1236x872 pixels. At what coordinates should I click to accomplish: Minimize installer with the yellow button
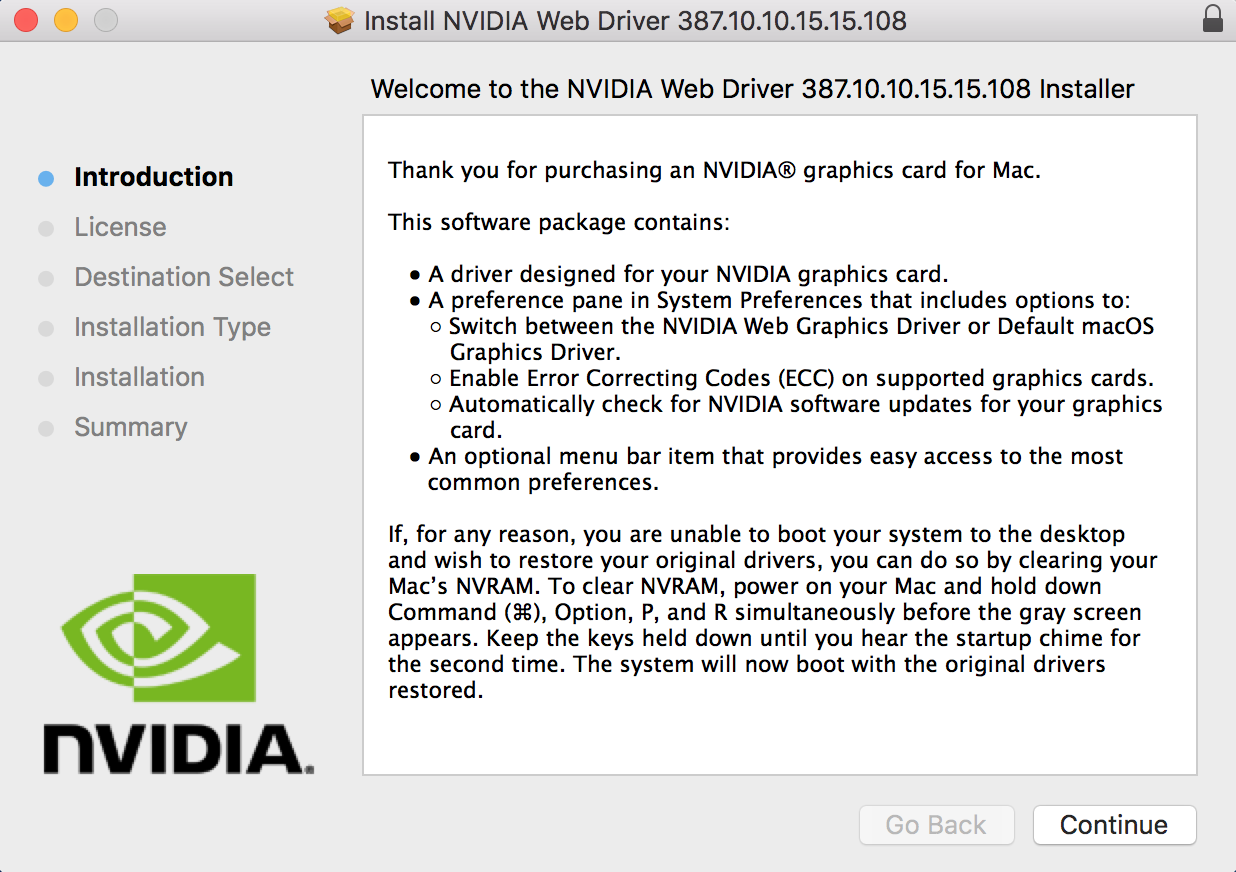pyautogui.click(x=66, y=19)
